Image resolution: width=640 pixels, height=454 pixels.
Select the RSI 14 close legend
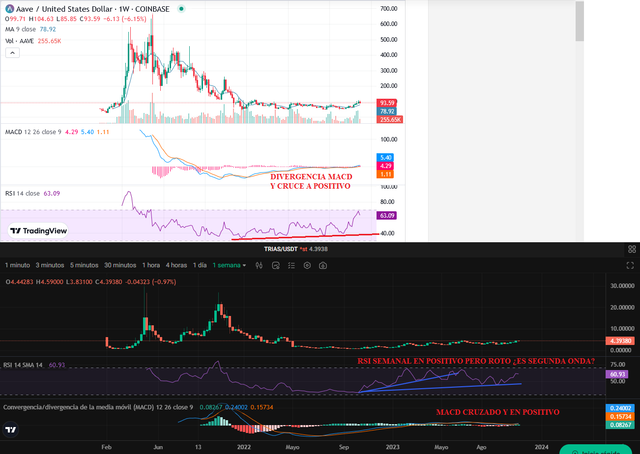point(33,194)
